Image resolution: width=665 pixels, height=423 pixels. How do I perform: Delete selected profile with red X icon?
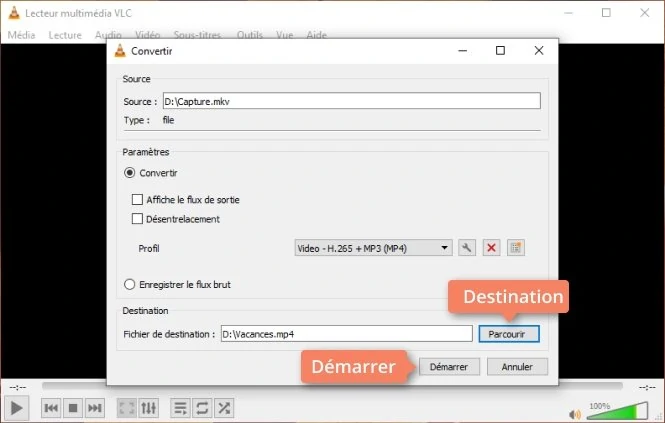[491, 248]
